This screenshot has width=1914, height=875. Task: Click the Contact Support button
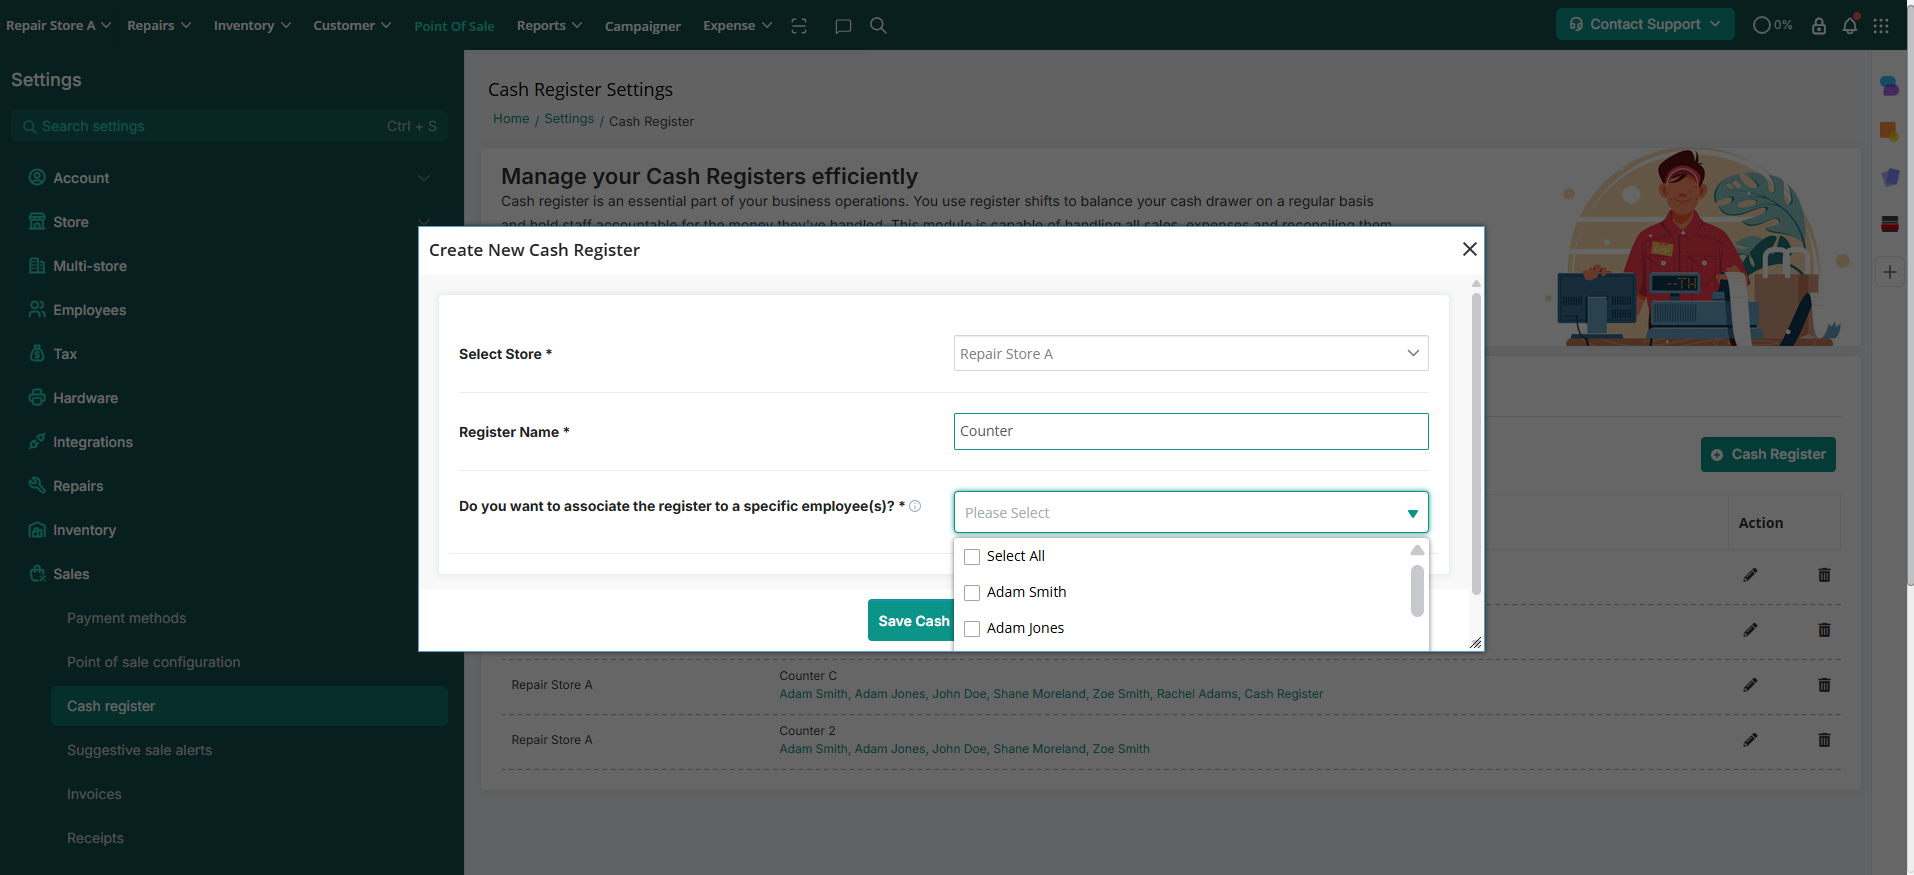click(x=1644, y=24)
